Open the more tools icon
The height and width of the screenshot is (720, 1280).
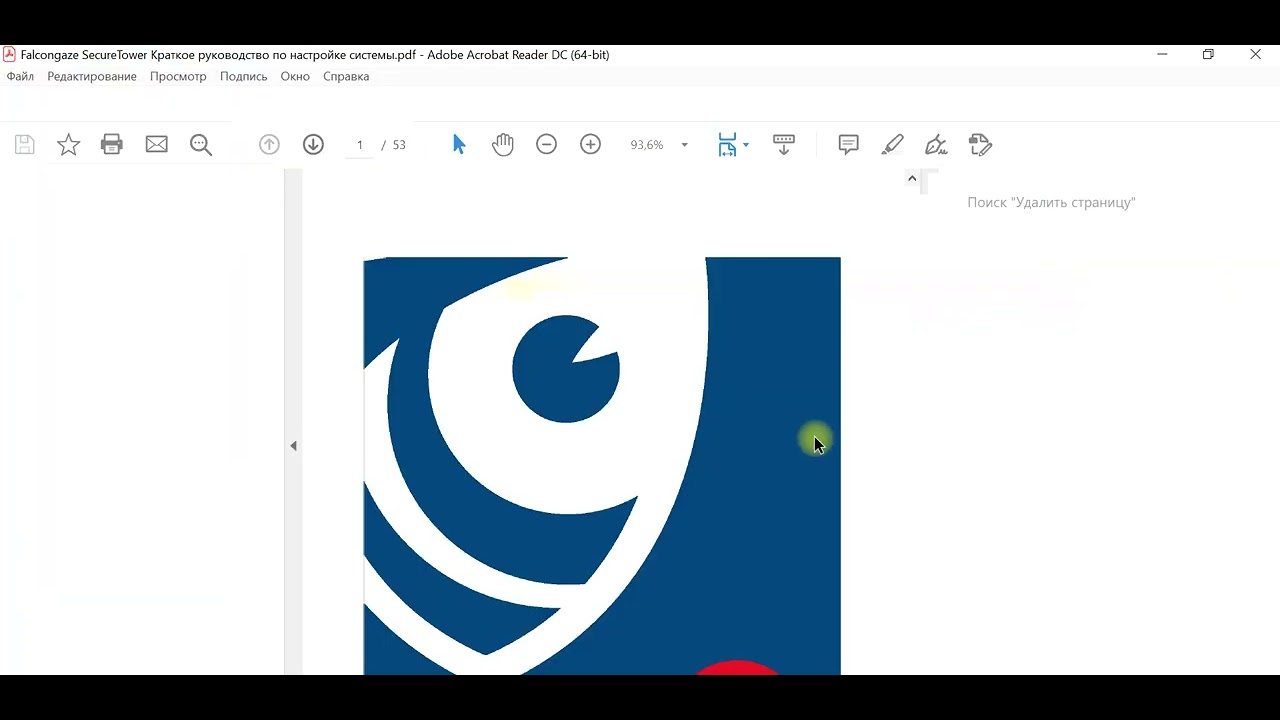coord(980,145)
